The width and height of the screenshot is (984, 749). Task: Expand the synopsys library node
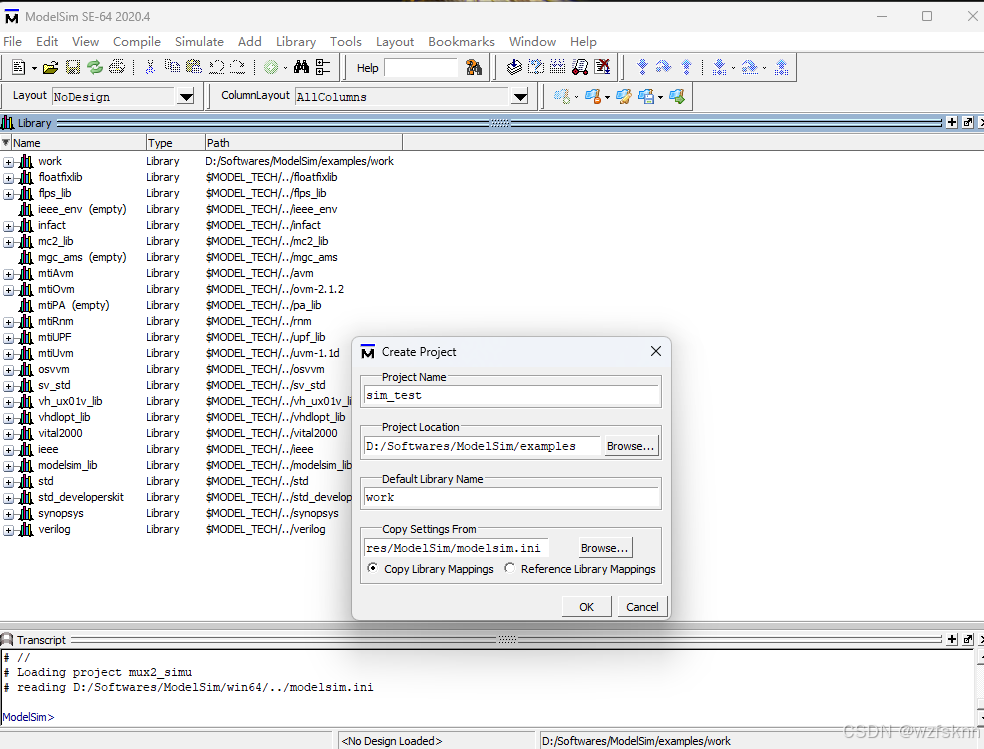[8, 514]
